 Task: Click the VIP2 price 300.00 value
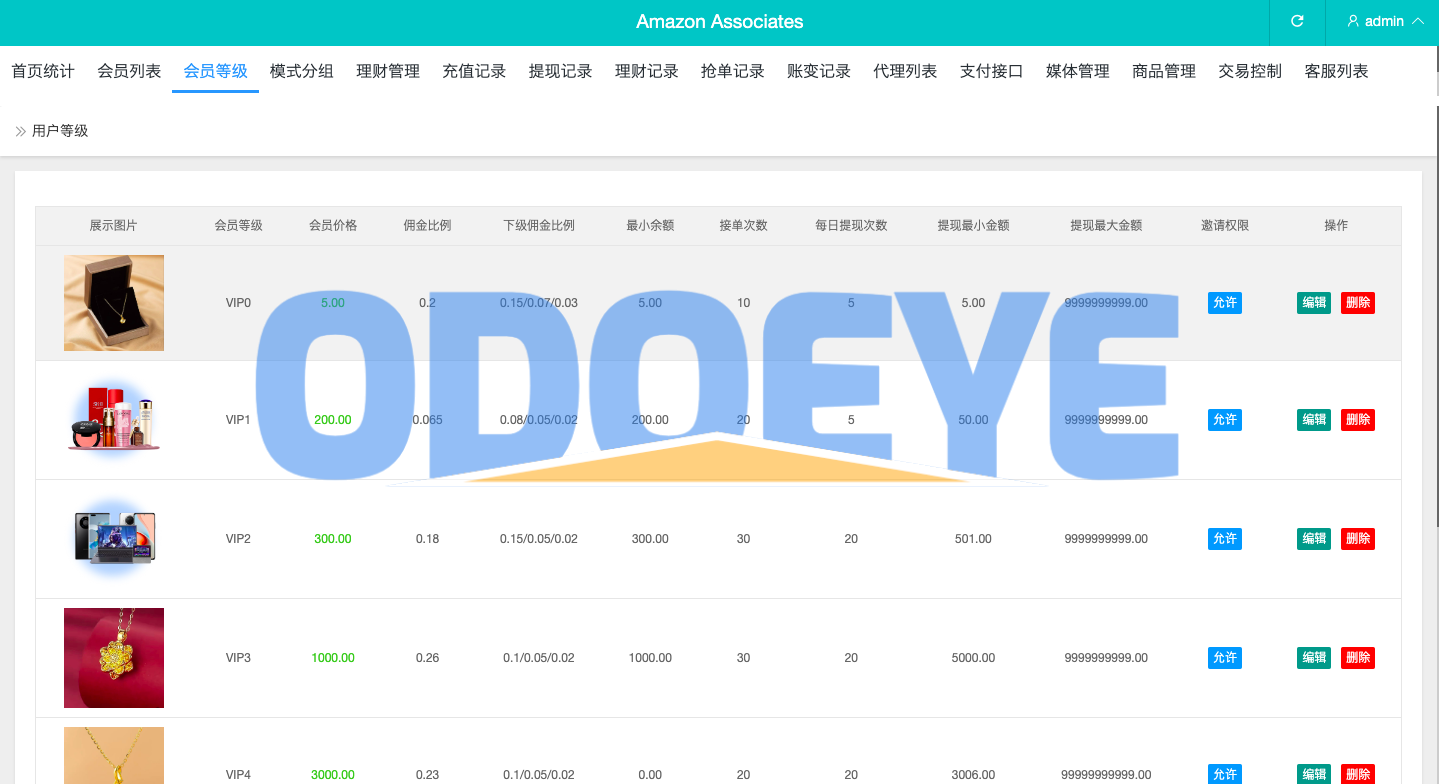tap(332, 539)
